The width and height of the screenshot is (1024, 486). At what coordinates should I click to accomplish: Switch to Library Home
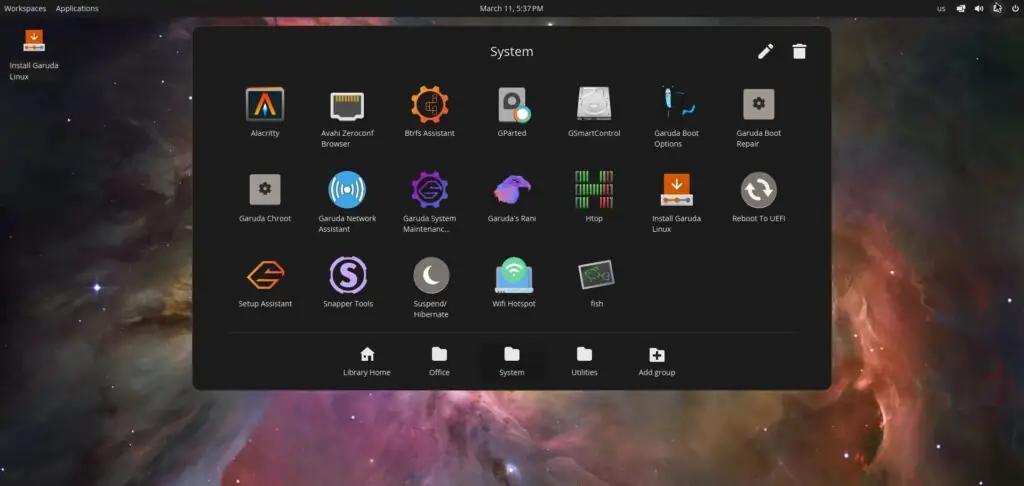click(x=367, y=361)
